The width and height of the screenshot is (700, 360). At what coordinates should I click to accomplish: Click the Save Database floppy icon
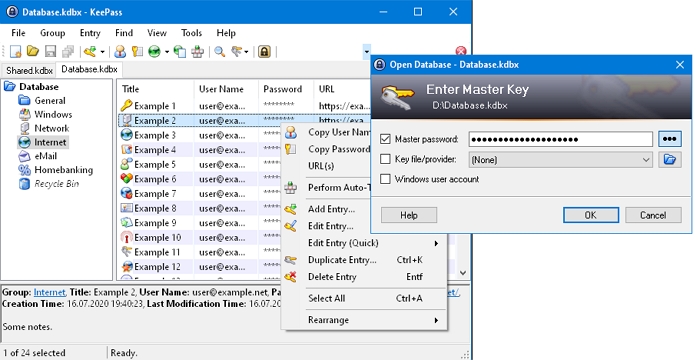[50, 51]
